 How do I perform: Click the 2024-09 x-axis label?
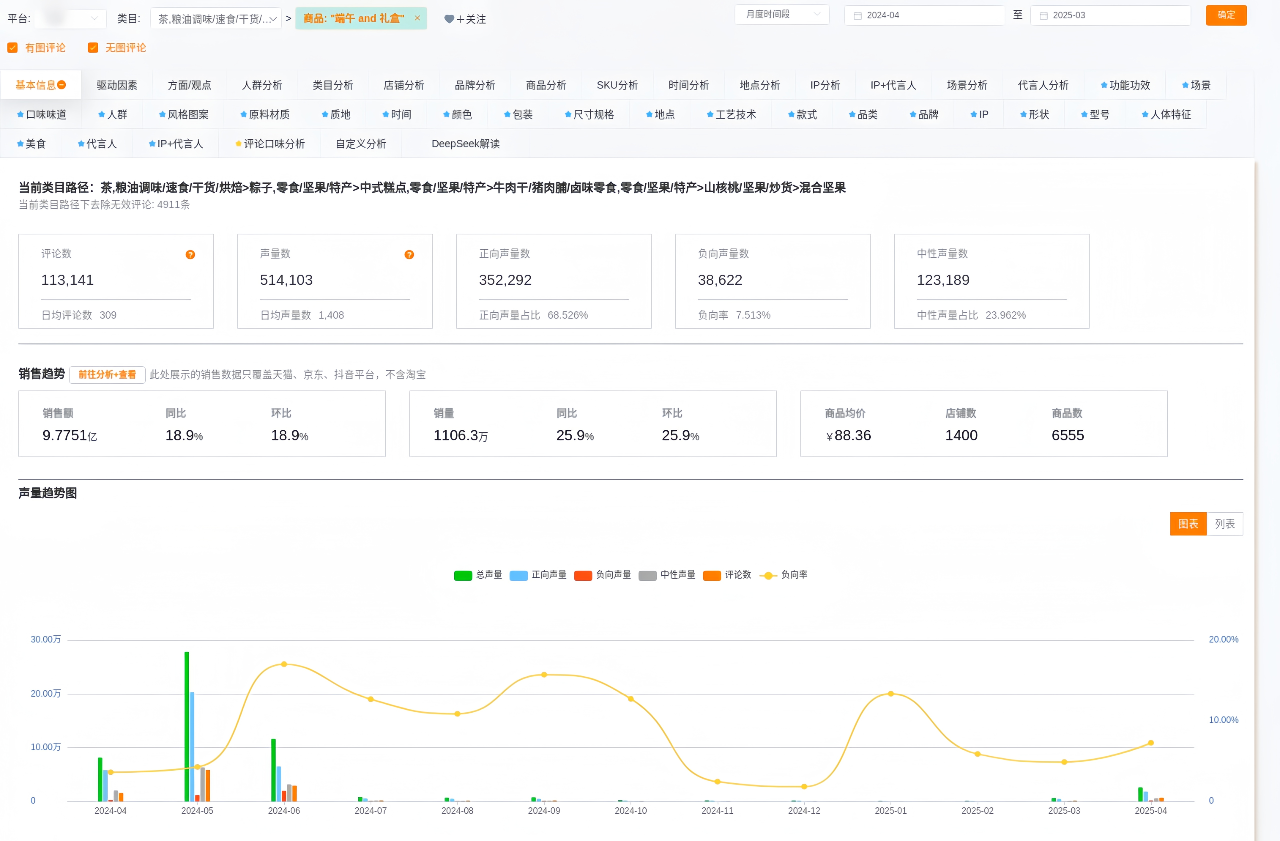544,810
